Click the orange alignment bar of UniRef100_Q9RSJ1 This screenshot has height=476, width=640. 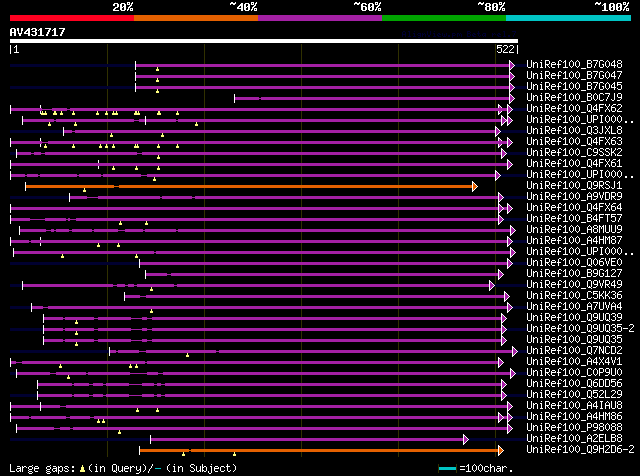tap(249, 187)
